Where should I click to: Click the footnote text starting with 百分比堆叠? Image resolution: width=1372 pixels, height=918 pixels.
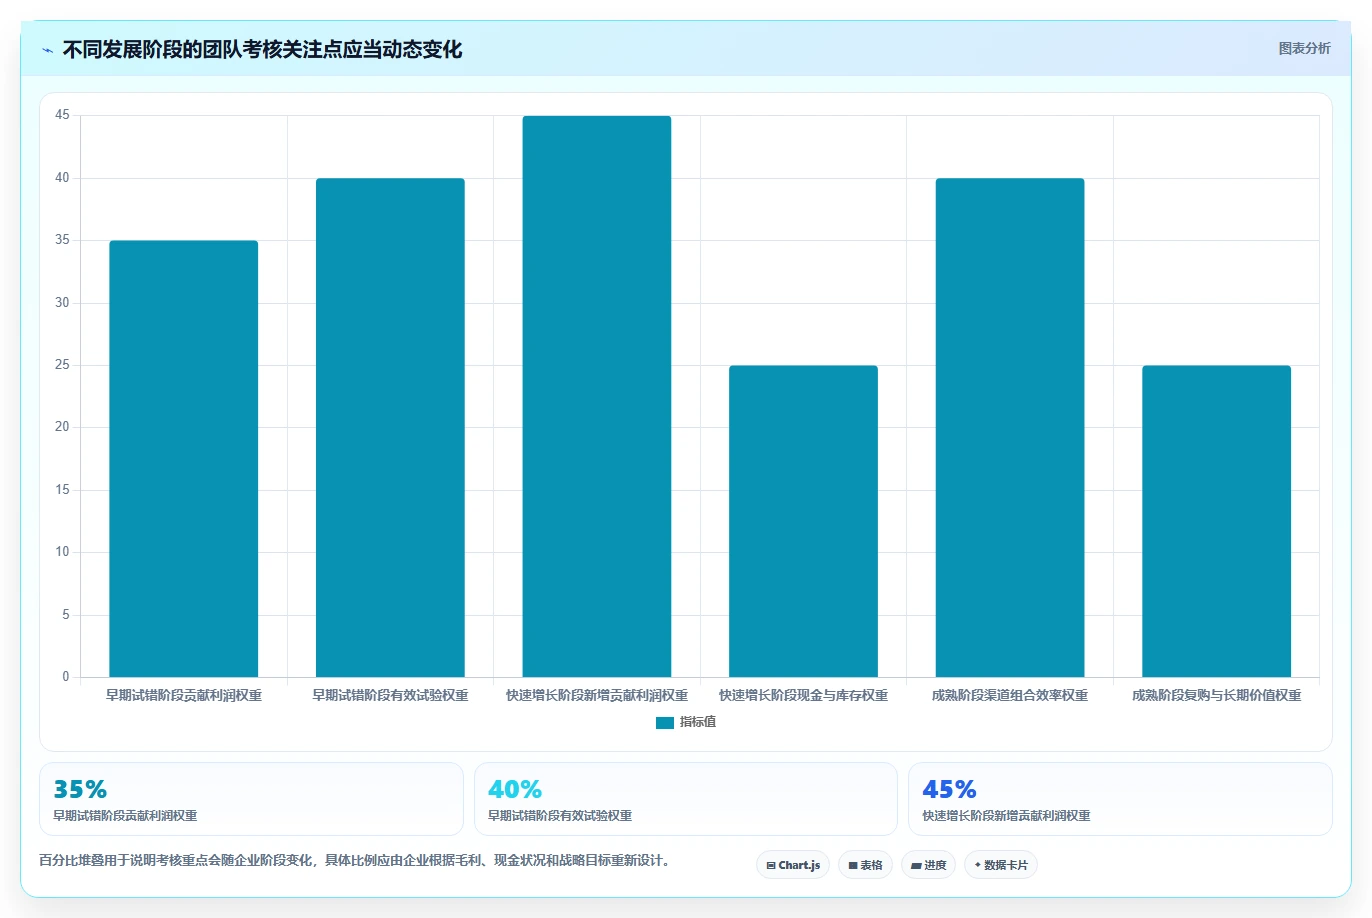pos(354,860)
